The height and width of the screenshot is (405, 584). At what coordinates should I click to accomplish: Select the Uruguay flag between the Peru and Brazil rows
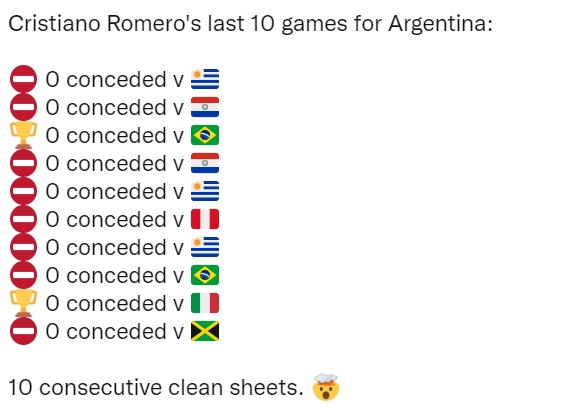[x=205, y=247]
